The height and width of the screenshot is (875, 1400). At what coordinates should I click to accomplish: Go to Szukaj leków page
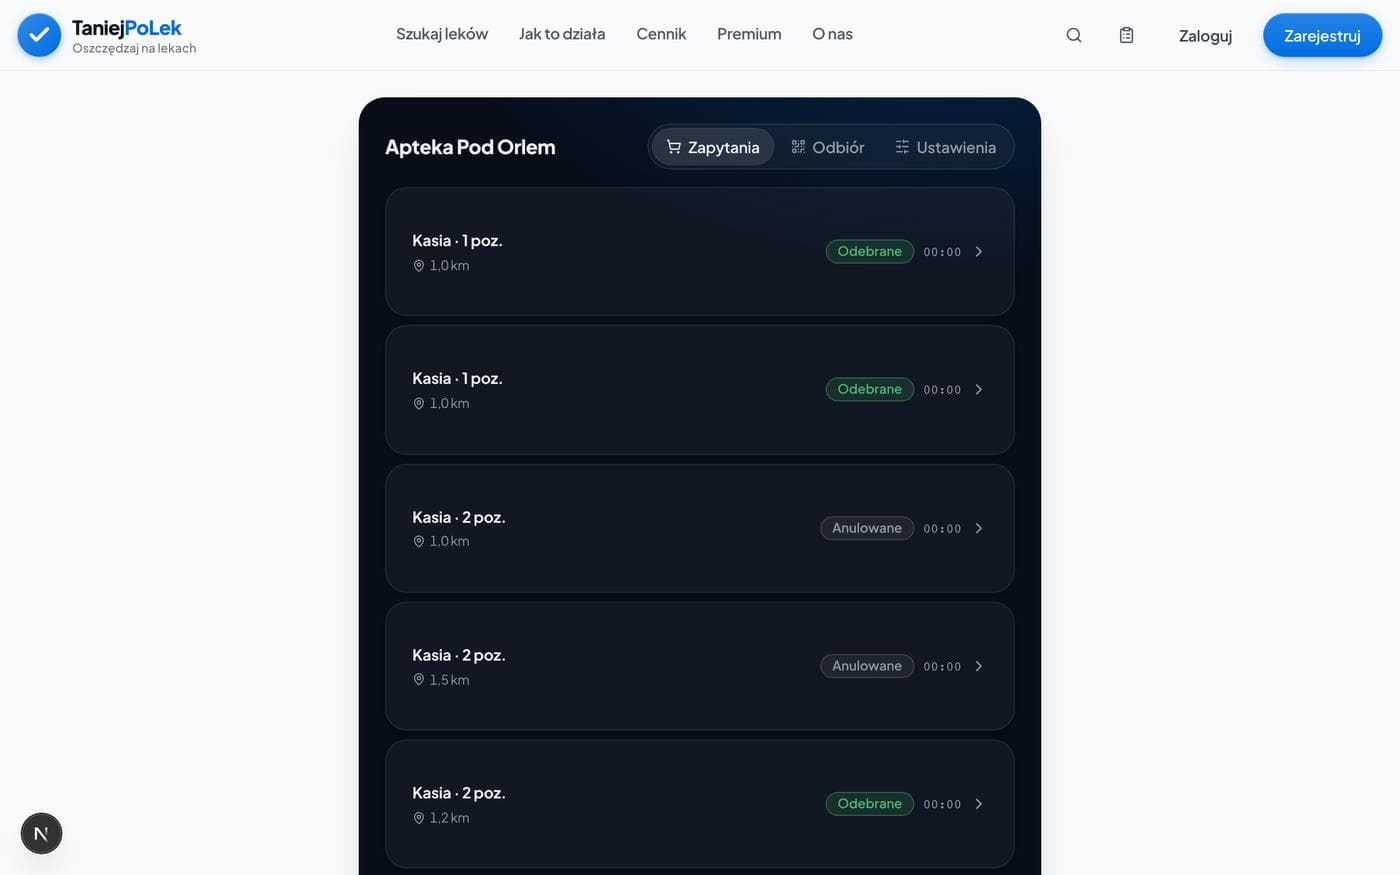[x=442, y=34]
